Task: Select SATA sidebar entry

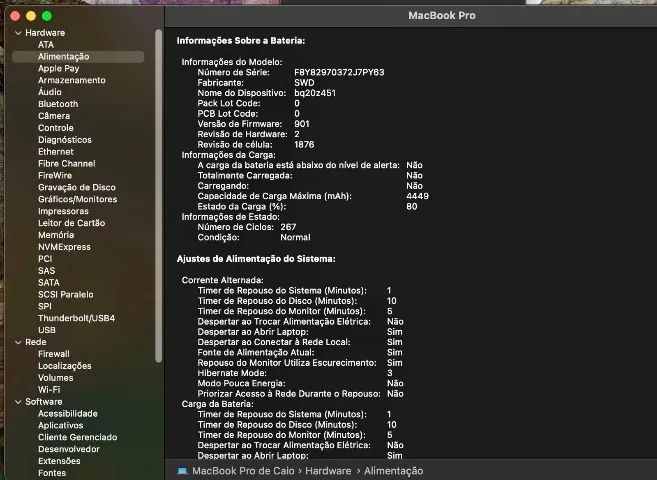Action: pyautogui.click(x=49, y=282)
